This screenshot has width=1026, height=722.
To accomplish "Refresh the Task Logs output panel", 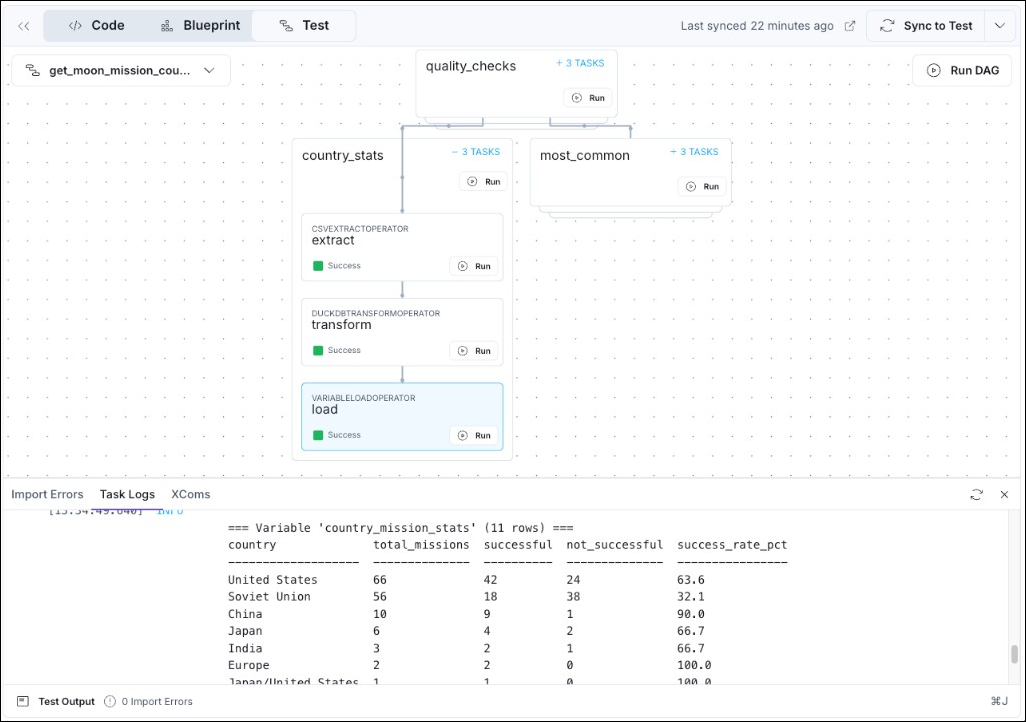I will 977,493.
